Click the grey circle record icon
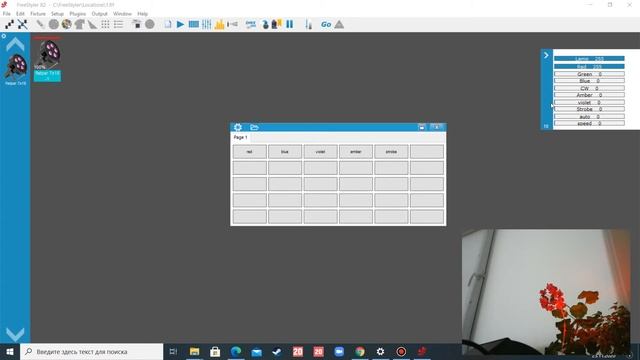 [150, 24]
